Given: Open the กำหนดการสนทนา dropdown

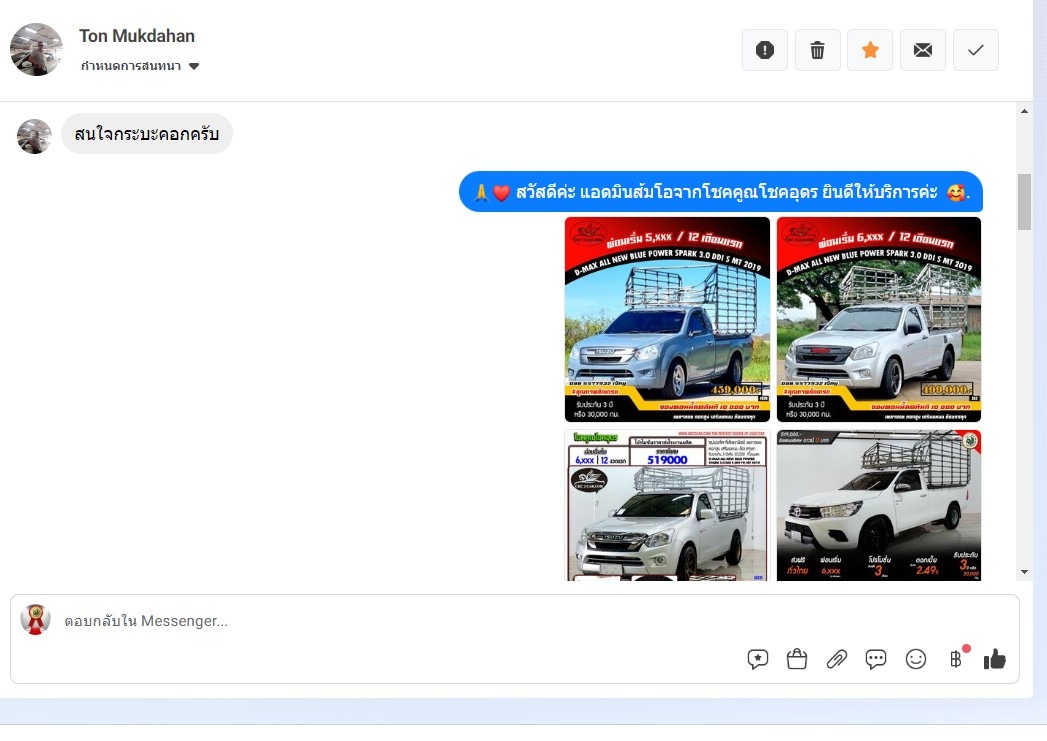Looking at the screenshot, I should coord(140,66).
